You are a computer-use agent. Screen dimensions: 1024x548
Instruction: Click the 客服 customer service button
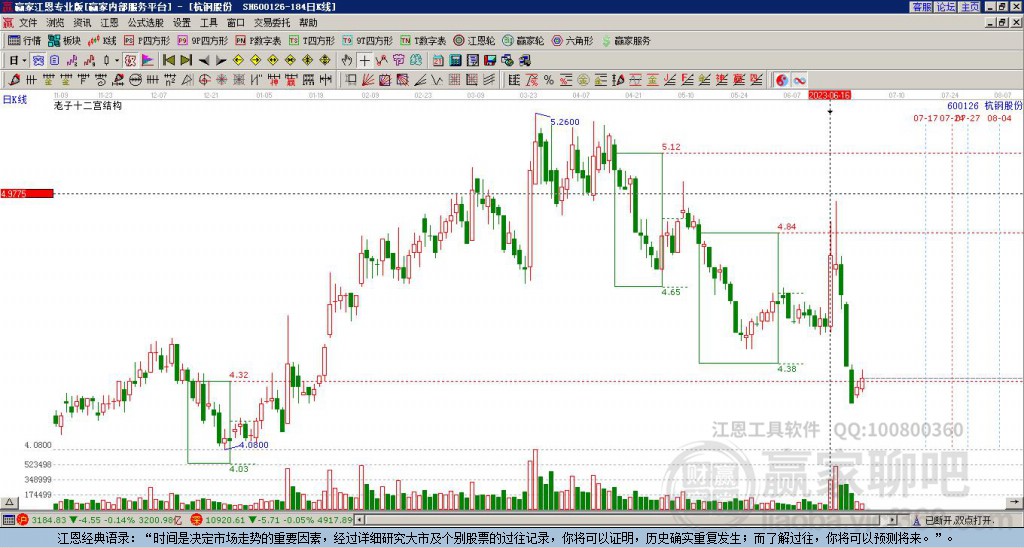pyautogui.click(x=922, y=7)
